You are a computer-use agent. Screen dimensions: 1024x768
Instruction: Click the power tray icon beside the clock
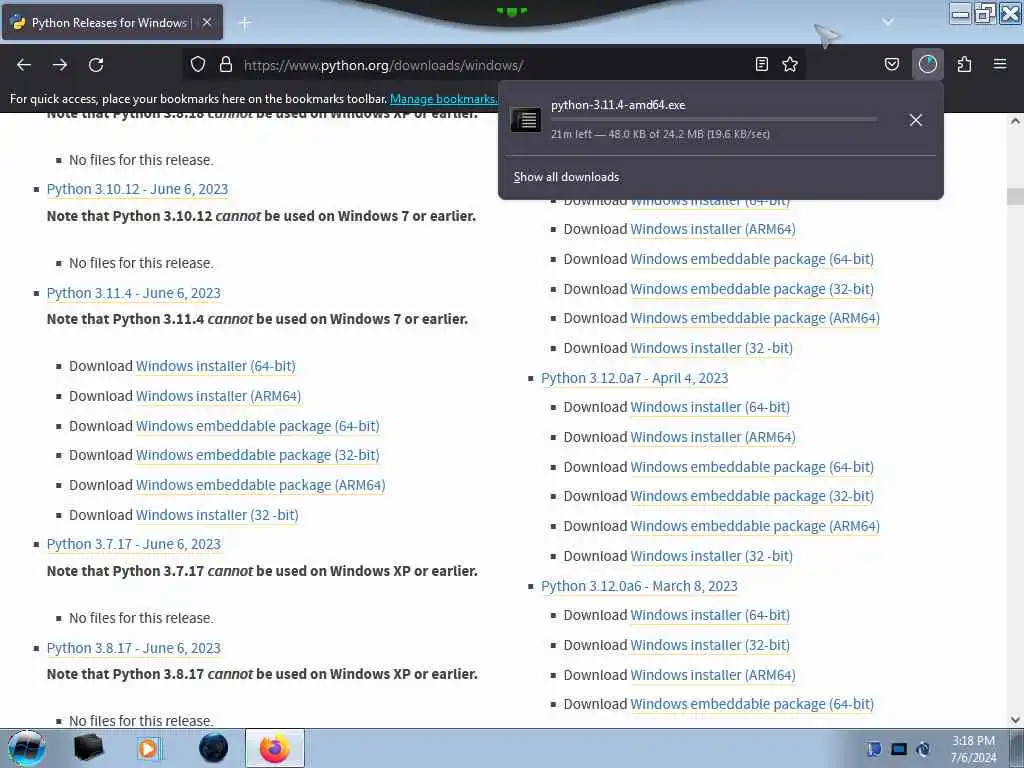point(923,749)
